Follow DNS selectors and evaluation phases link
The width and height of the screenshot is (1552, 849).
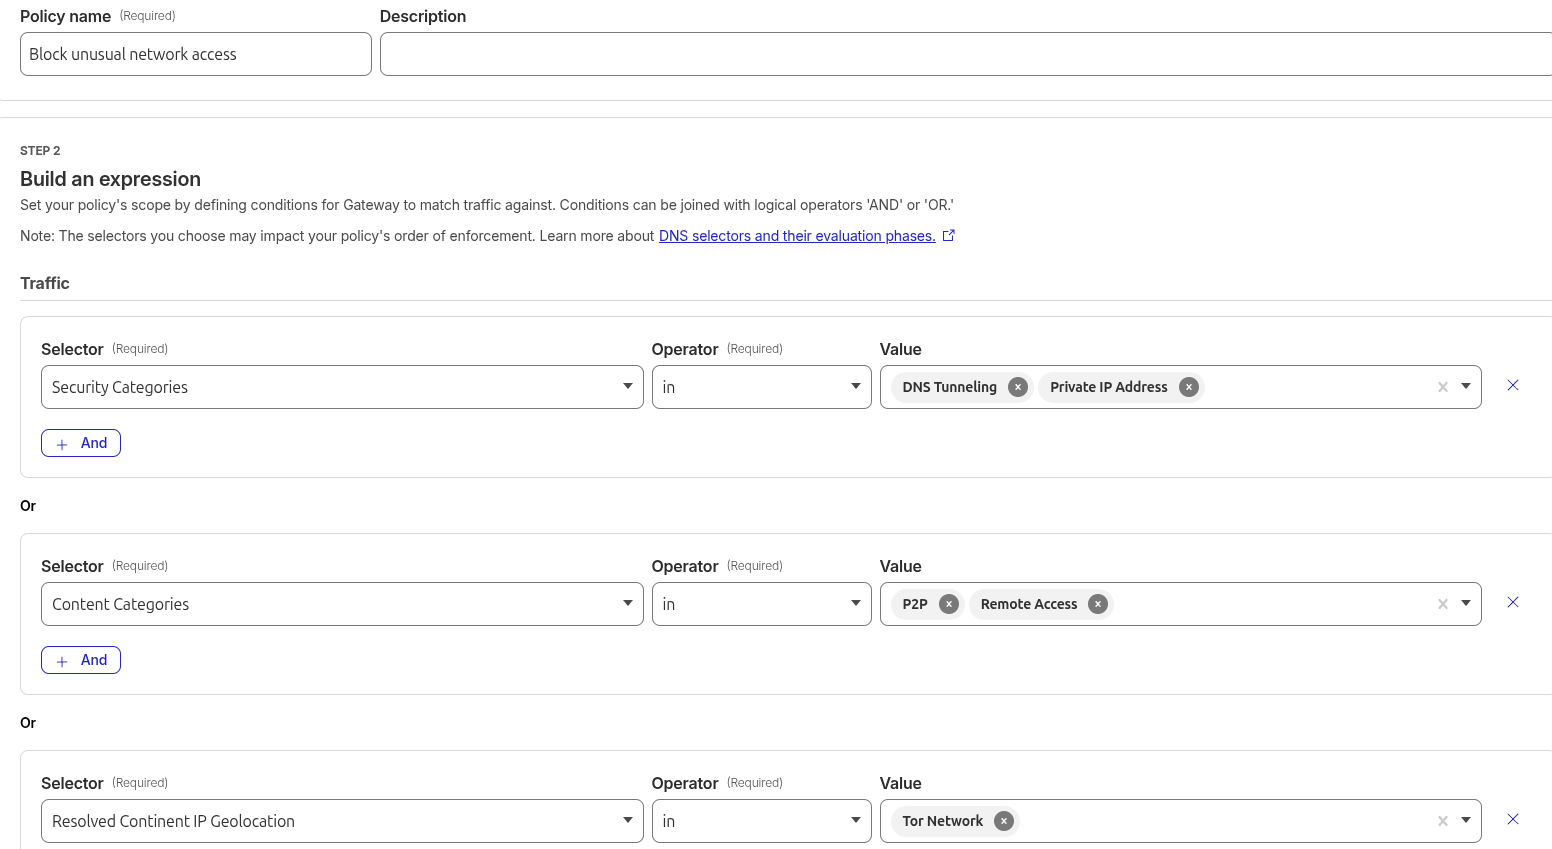coord(797,236)
